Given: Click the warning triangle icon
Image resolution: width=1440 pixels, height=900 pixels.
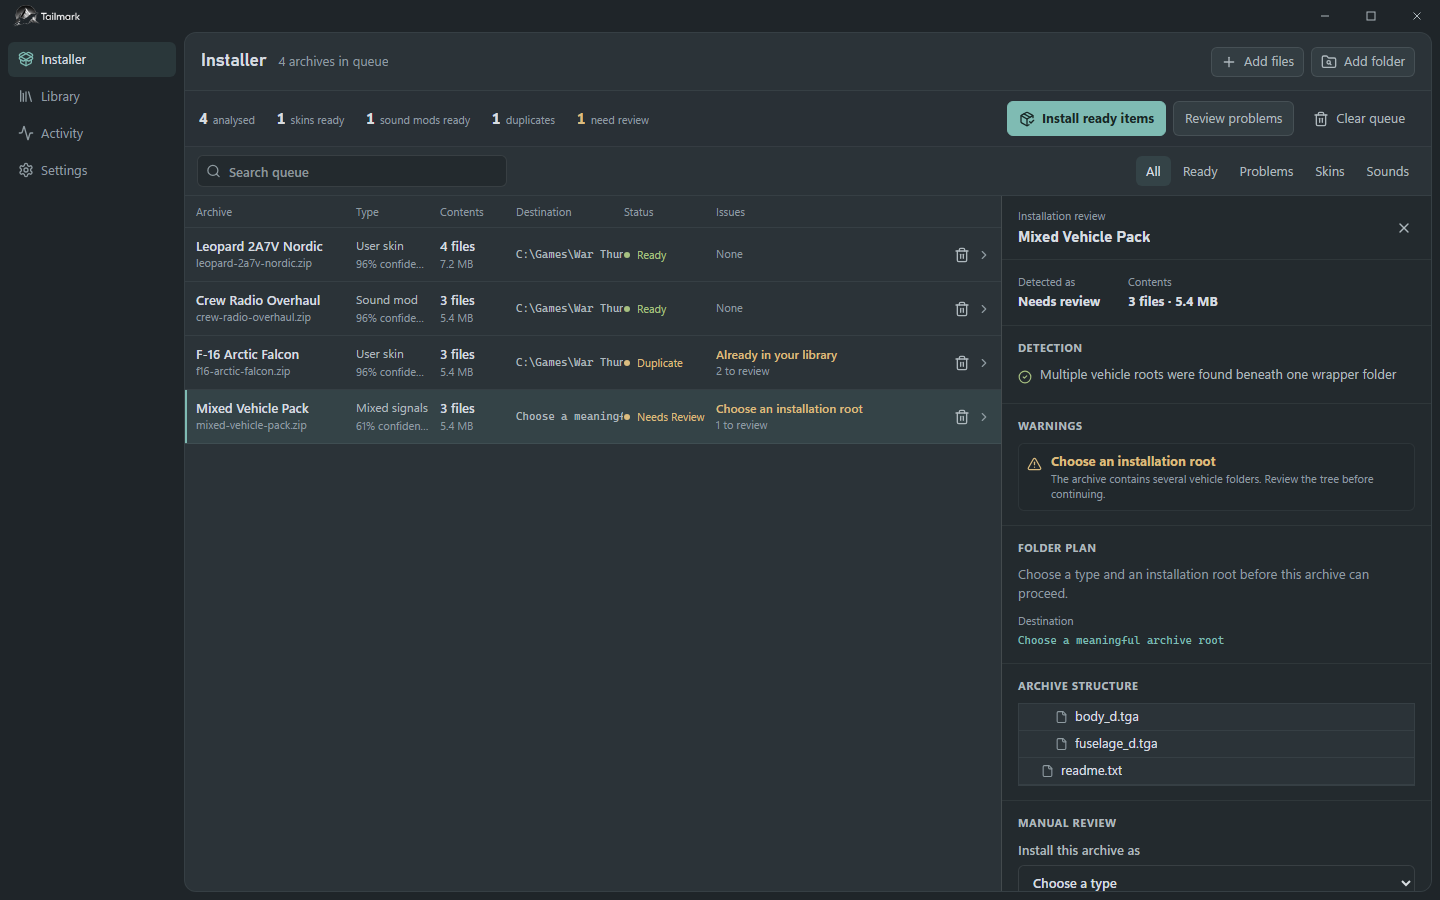Looking at the screenshot, I should coord(1034,464).
